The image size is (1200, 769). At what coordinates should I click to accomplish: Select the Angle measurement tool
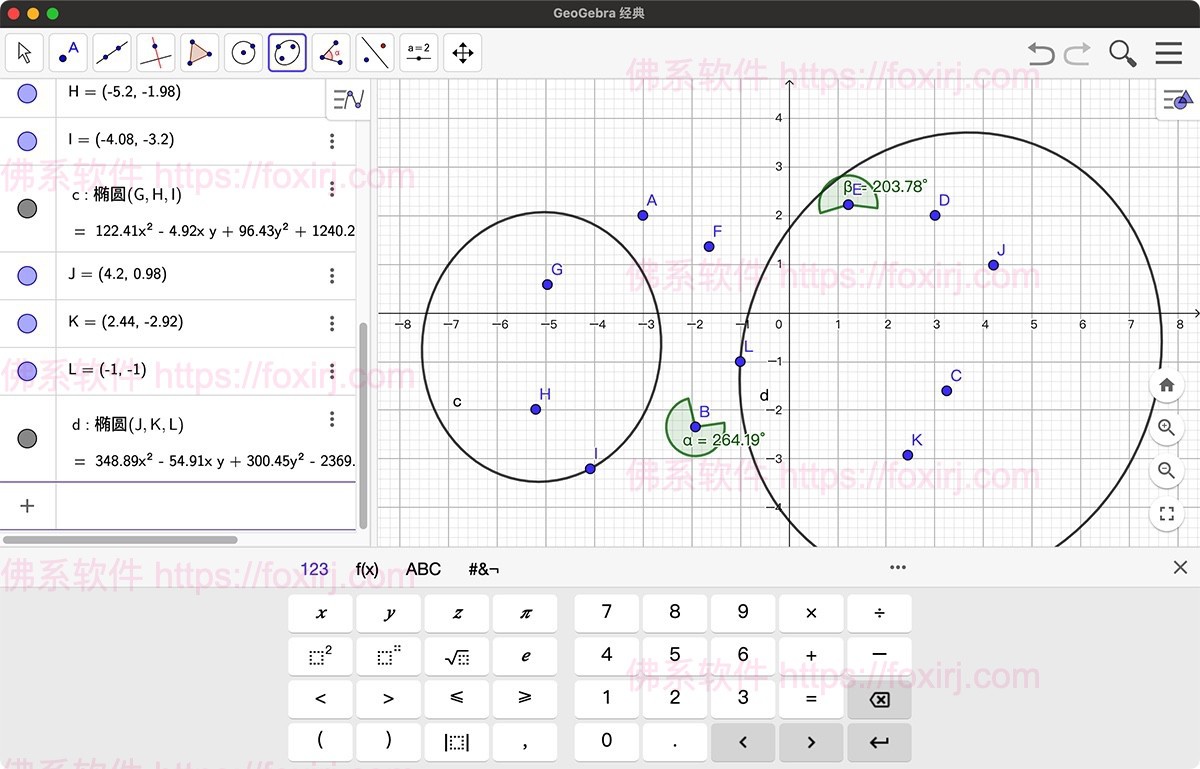pos(330,52)
